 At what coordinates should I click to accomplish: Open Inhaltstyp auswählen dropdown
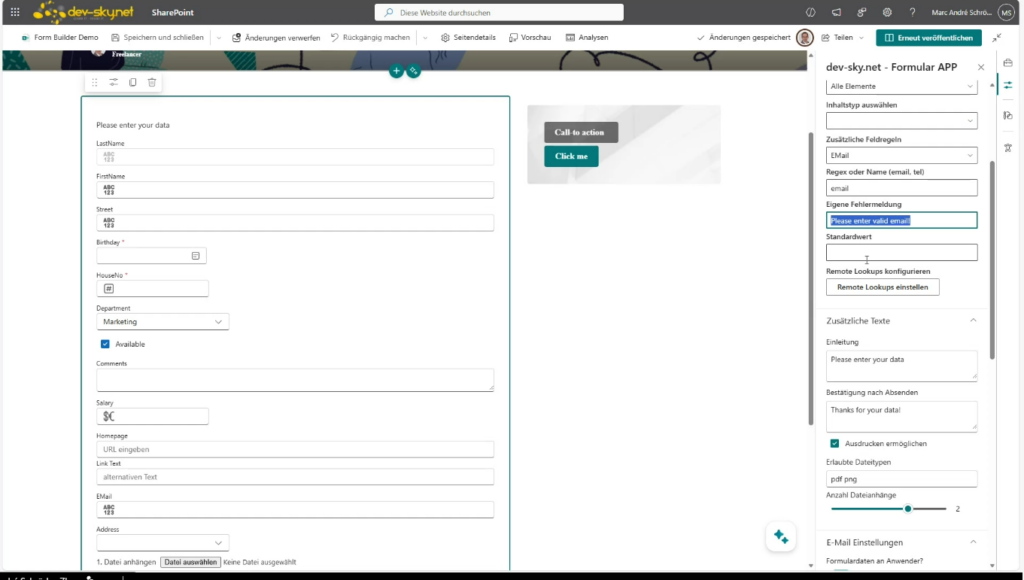click(901, 120)
